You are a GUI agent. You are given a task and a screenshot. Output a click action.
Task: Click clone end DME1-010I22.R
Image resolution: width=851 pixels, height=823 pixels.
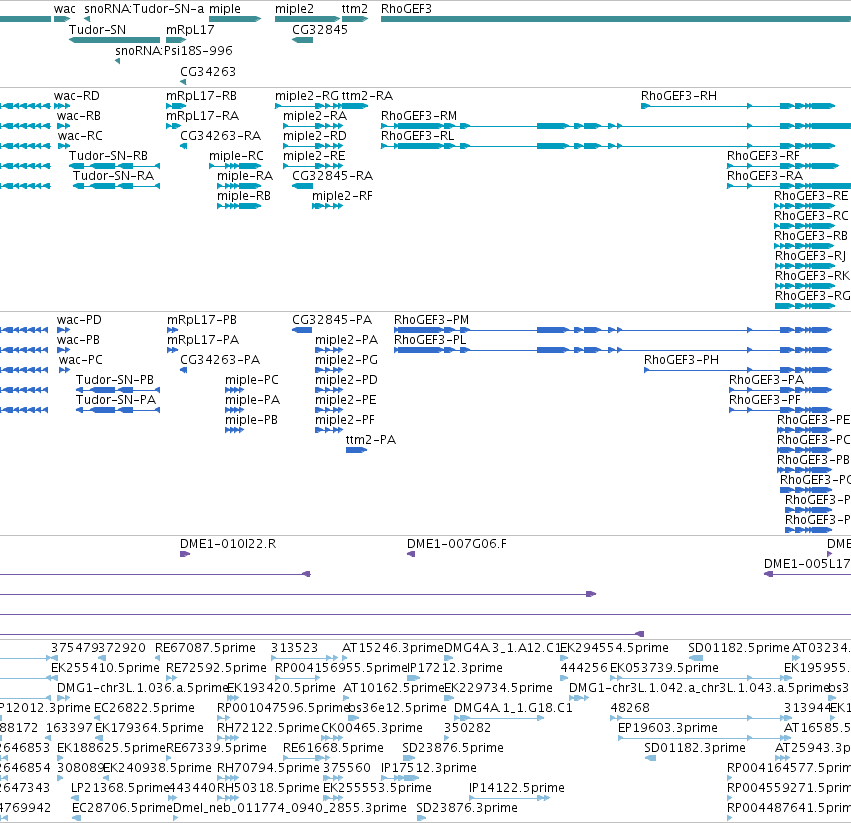pyautogui.click(x=185, y=554)
